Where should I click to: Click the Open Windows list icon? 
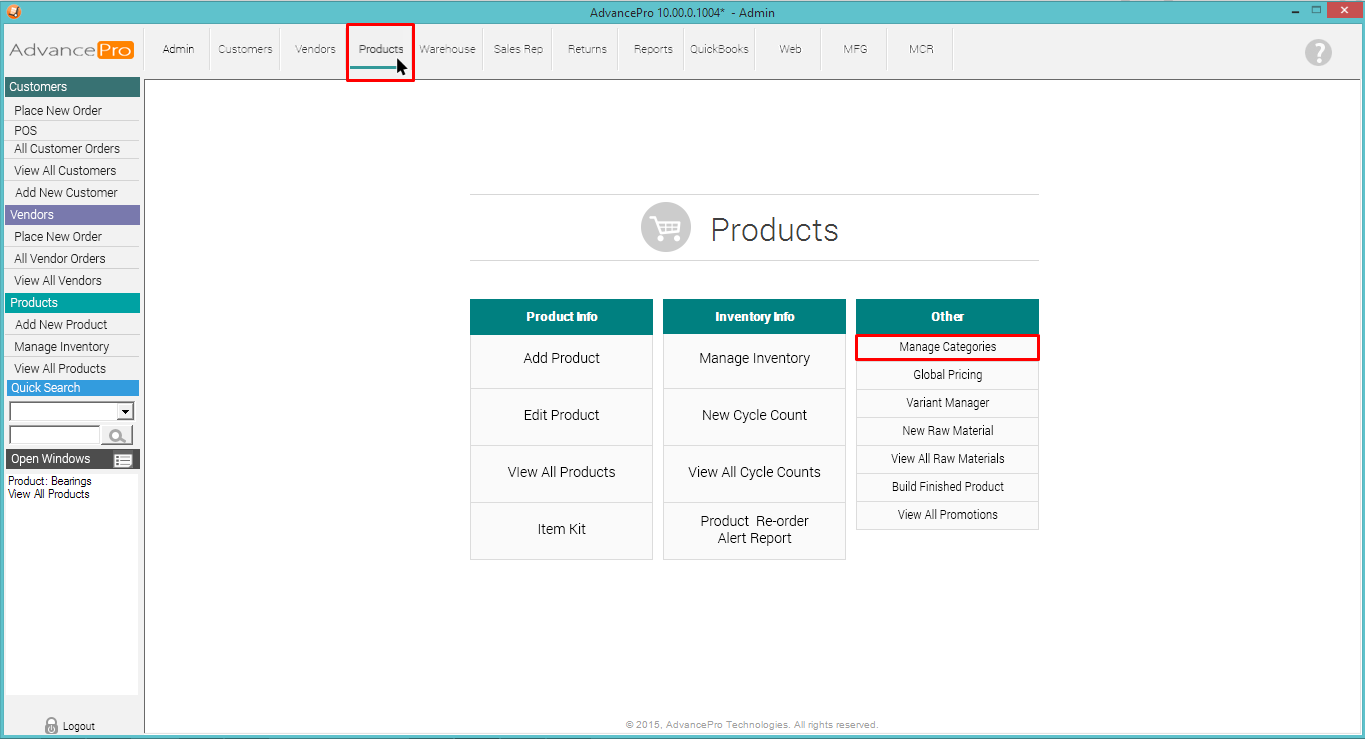[x=123, y=460]
